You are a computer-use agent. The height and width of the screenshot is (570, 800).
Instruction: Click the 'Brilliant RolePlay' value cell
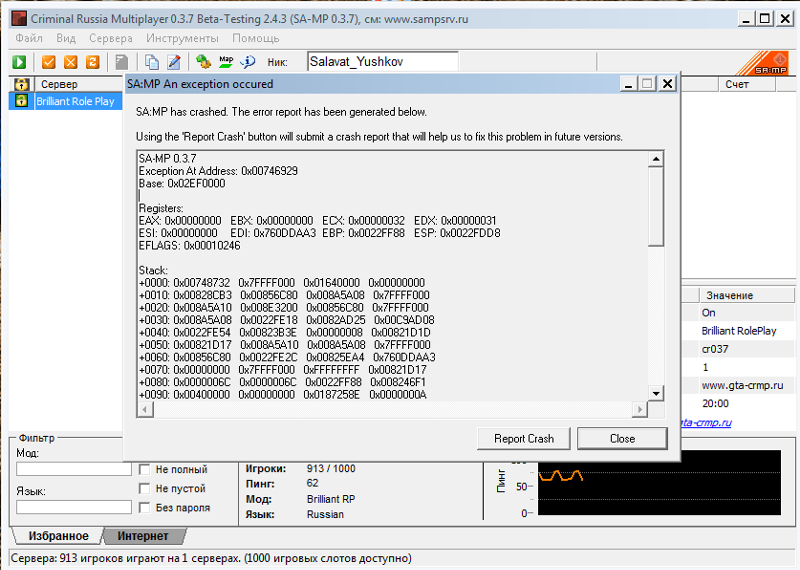point(739,331)
